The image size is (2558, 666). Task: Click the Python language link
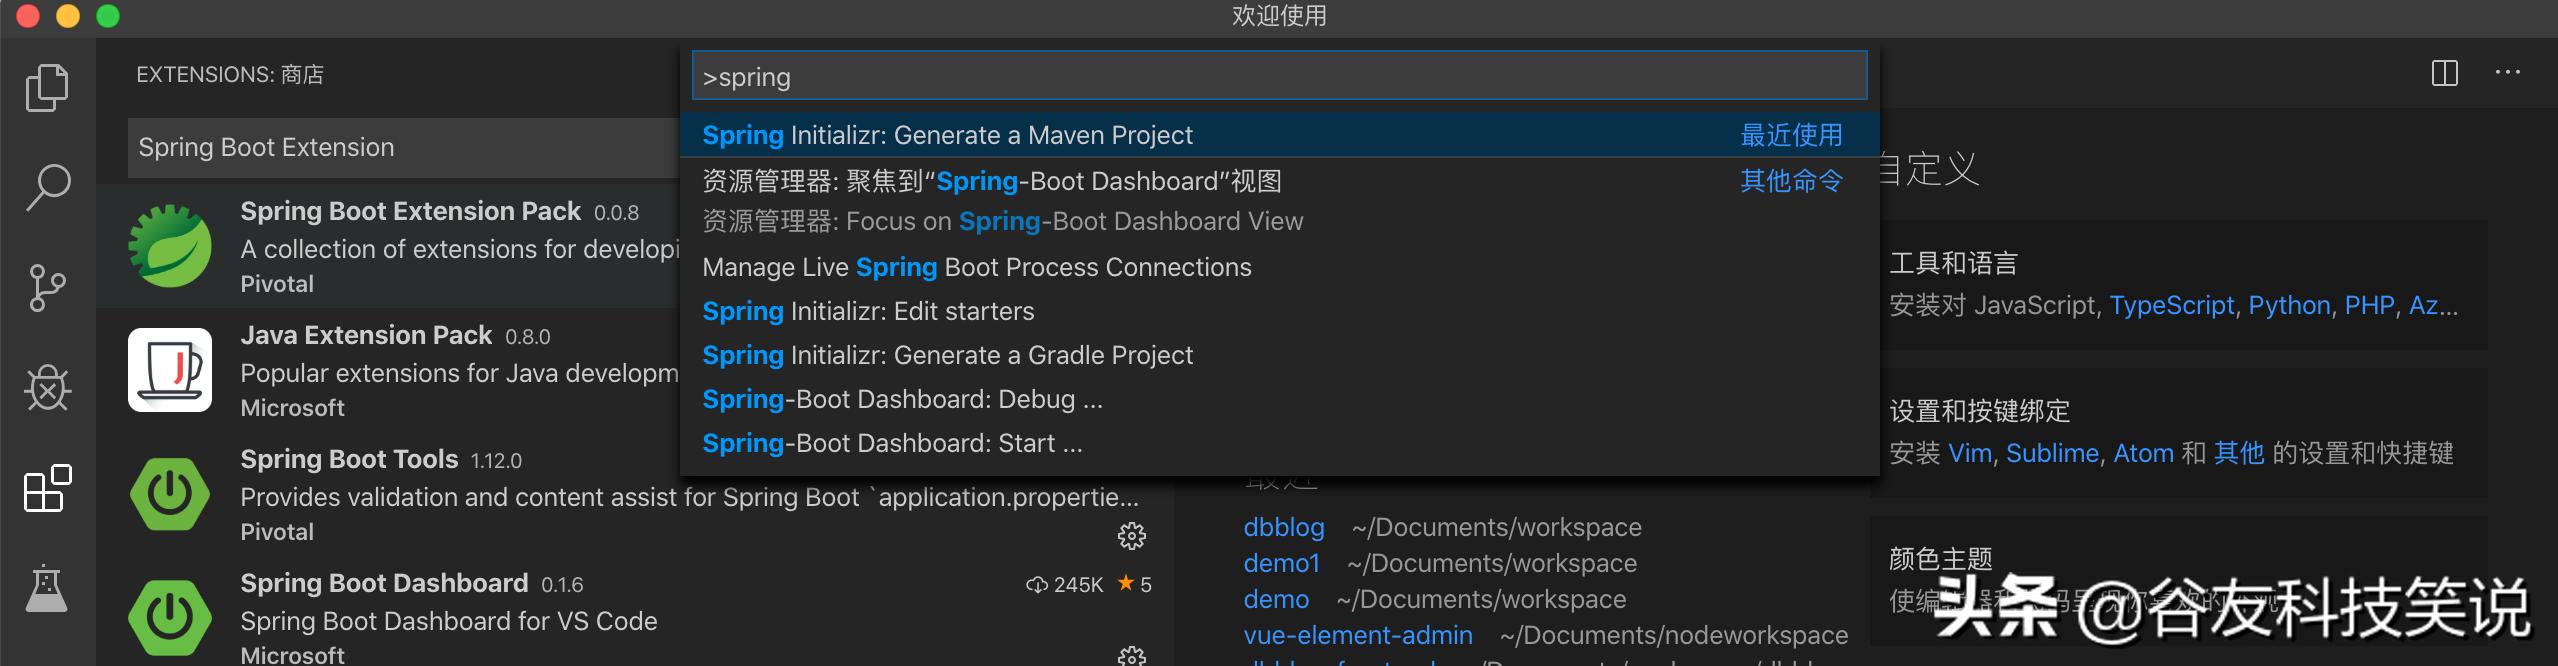coord(2289,305)
